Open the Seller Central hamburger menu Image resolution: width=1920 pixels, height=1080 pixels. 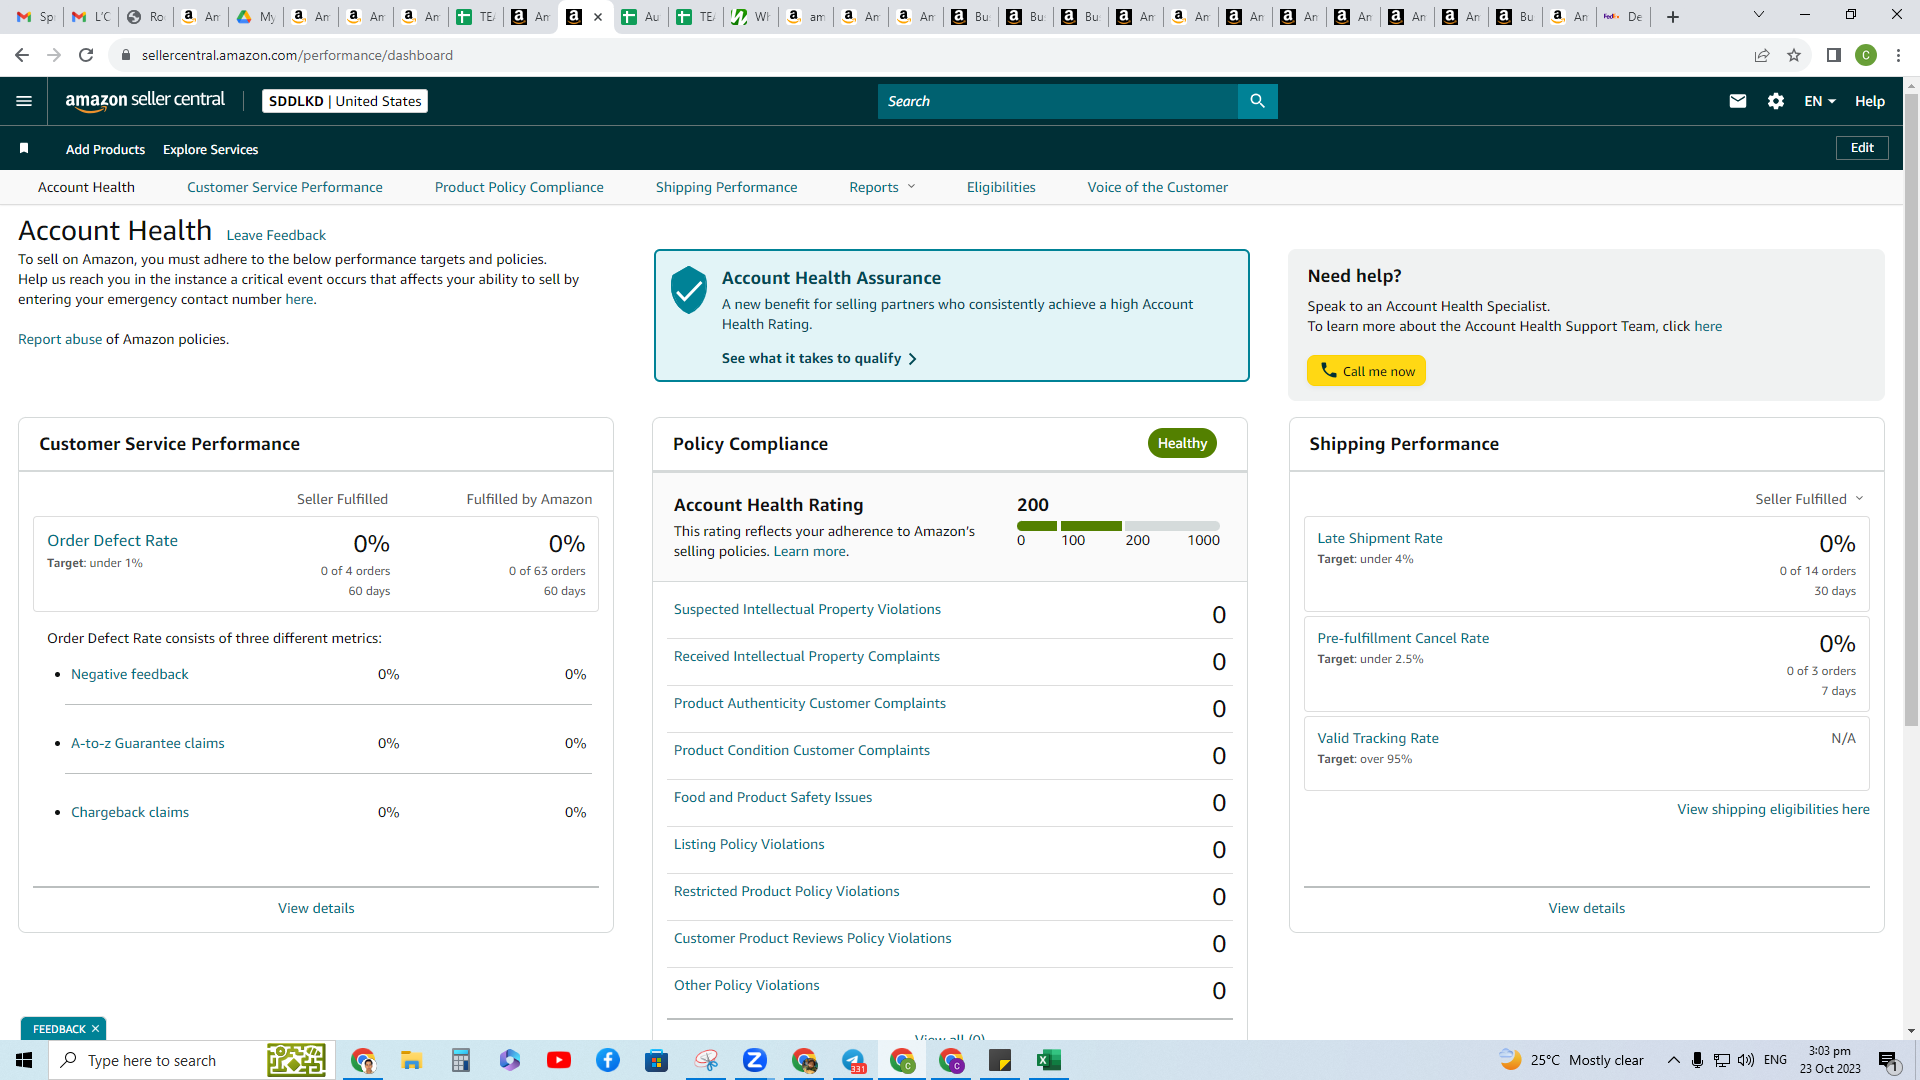pos(24,101)
